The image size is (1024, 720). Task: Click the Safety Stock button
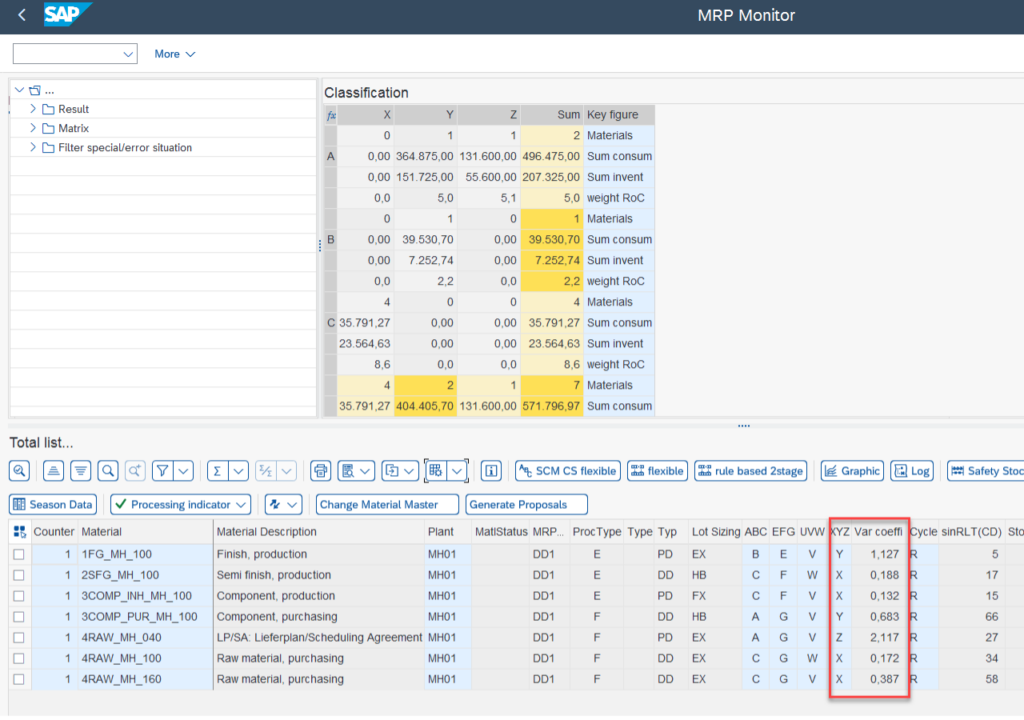[x=985, y=470]
